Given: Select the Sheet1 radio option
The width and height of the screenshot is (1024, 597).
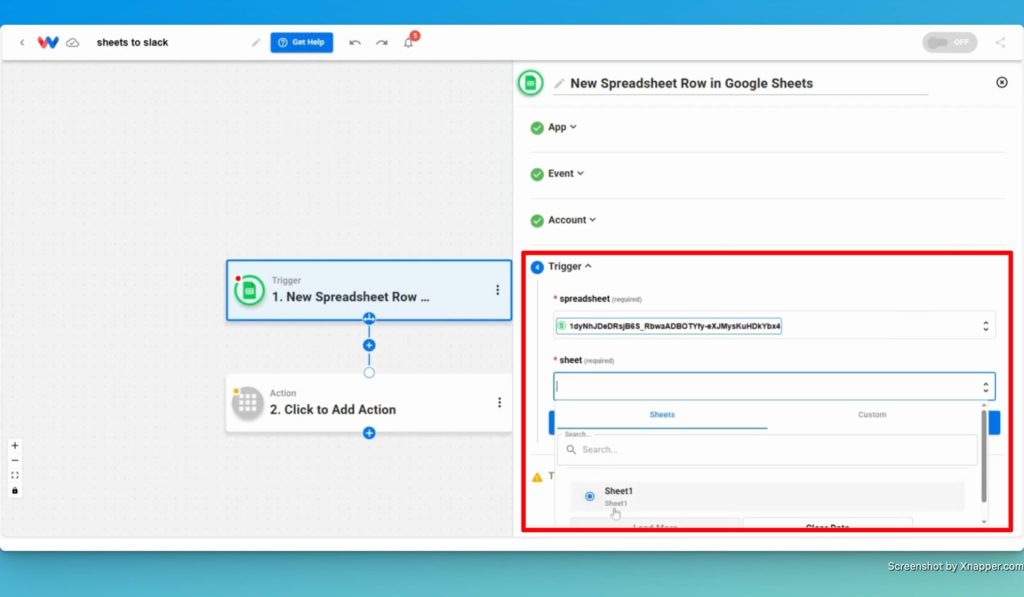Looking at the screenshot, I should [x=590, y=496].
